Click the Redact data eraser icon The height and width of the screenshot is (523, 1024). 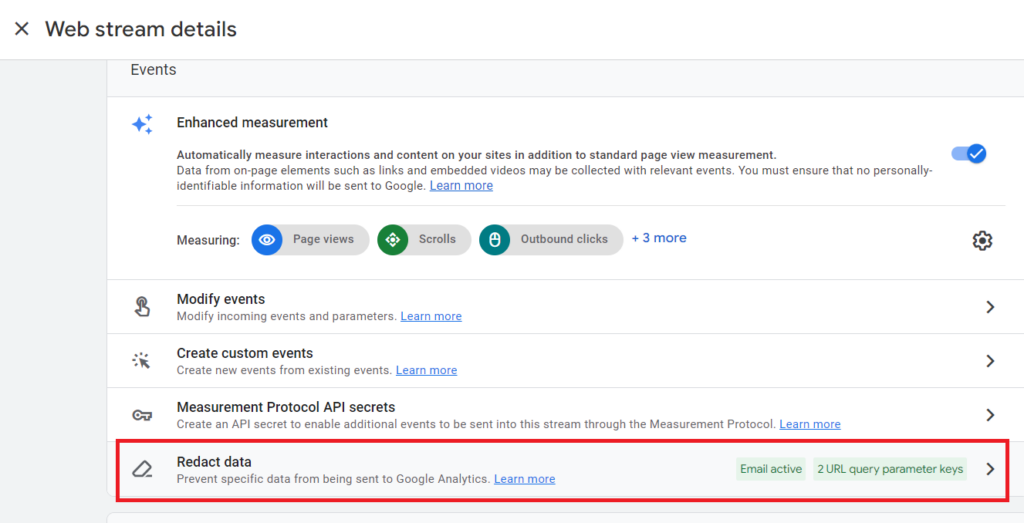(142, 469)
